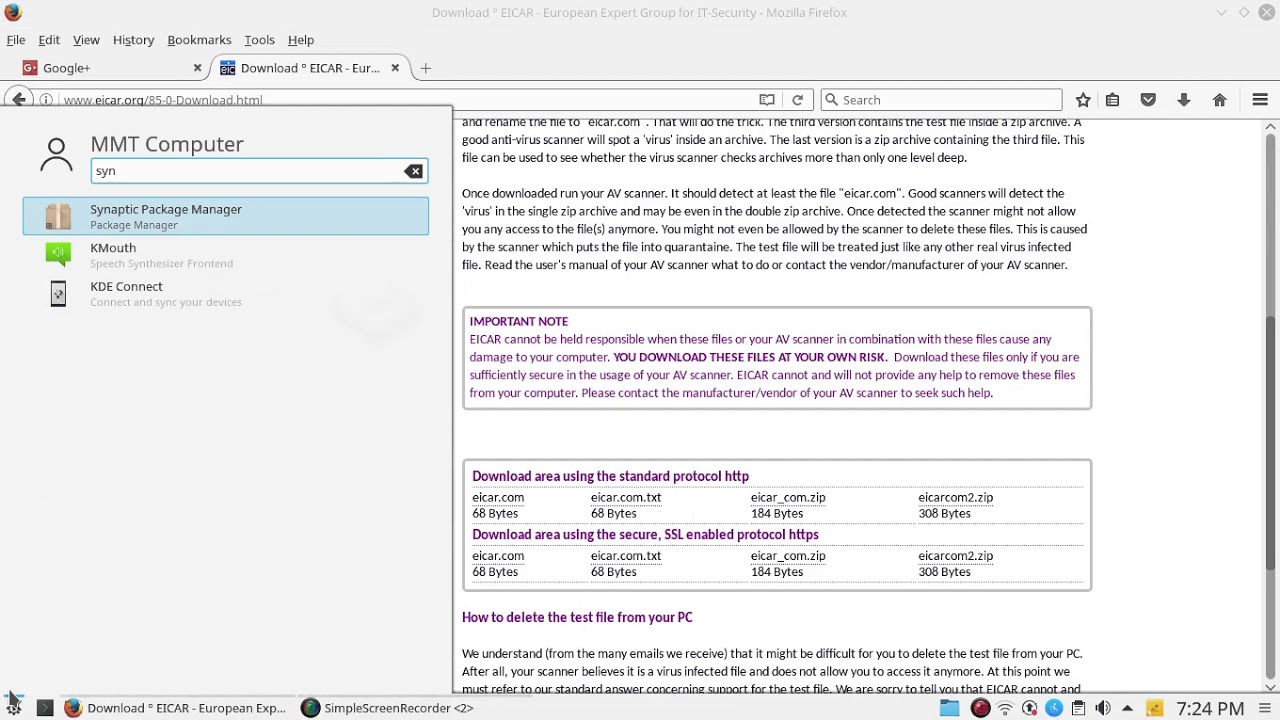Click the Synaptic Package Manager box icon
The width and height of the screenshot is (1280, 720).
(58, 216)
